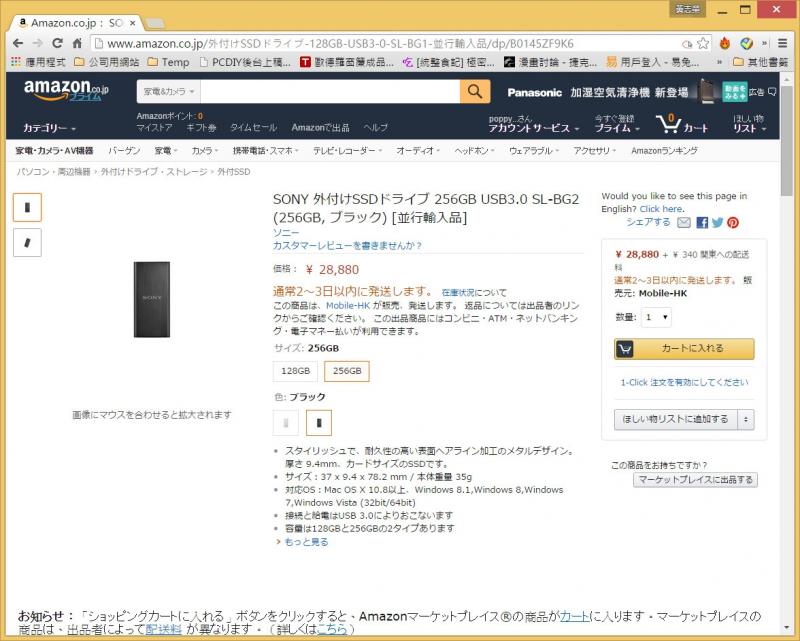This screenshot has height=641, width=800.
Task: Select the first product image thumbnail
Action: click(x=27, y=207)
